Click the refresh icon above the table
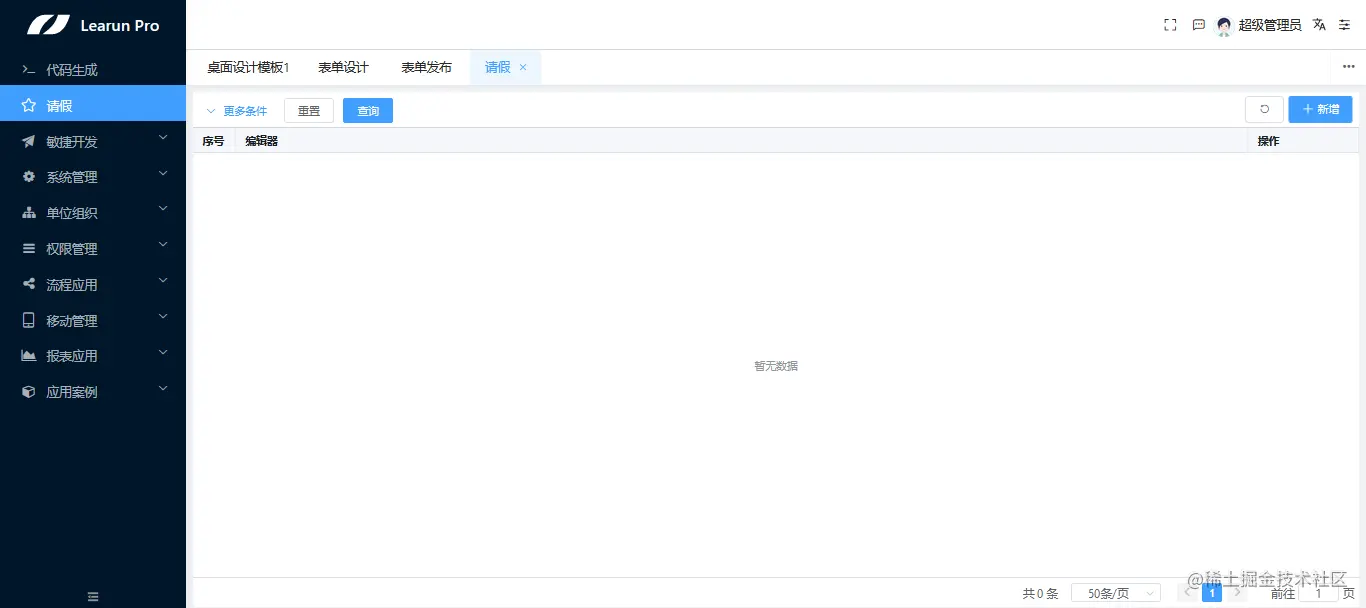Viewport: 1366px width, 608px height. point(1263,108)
